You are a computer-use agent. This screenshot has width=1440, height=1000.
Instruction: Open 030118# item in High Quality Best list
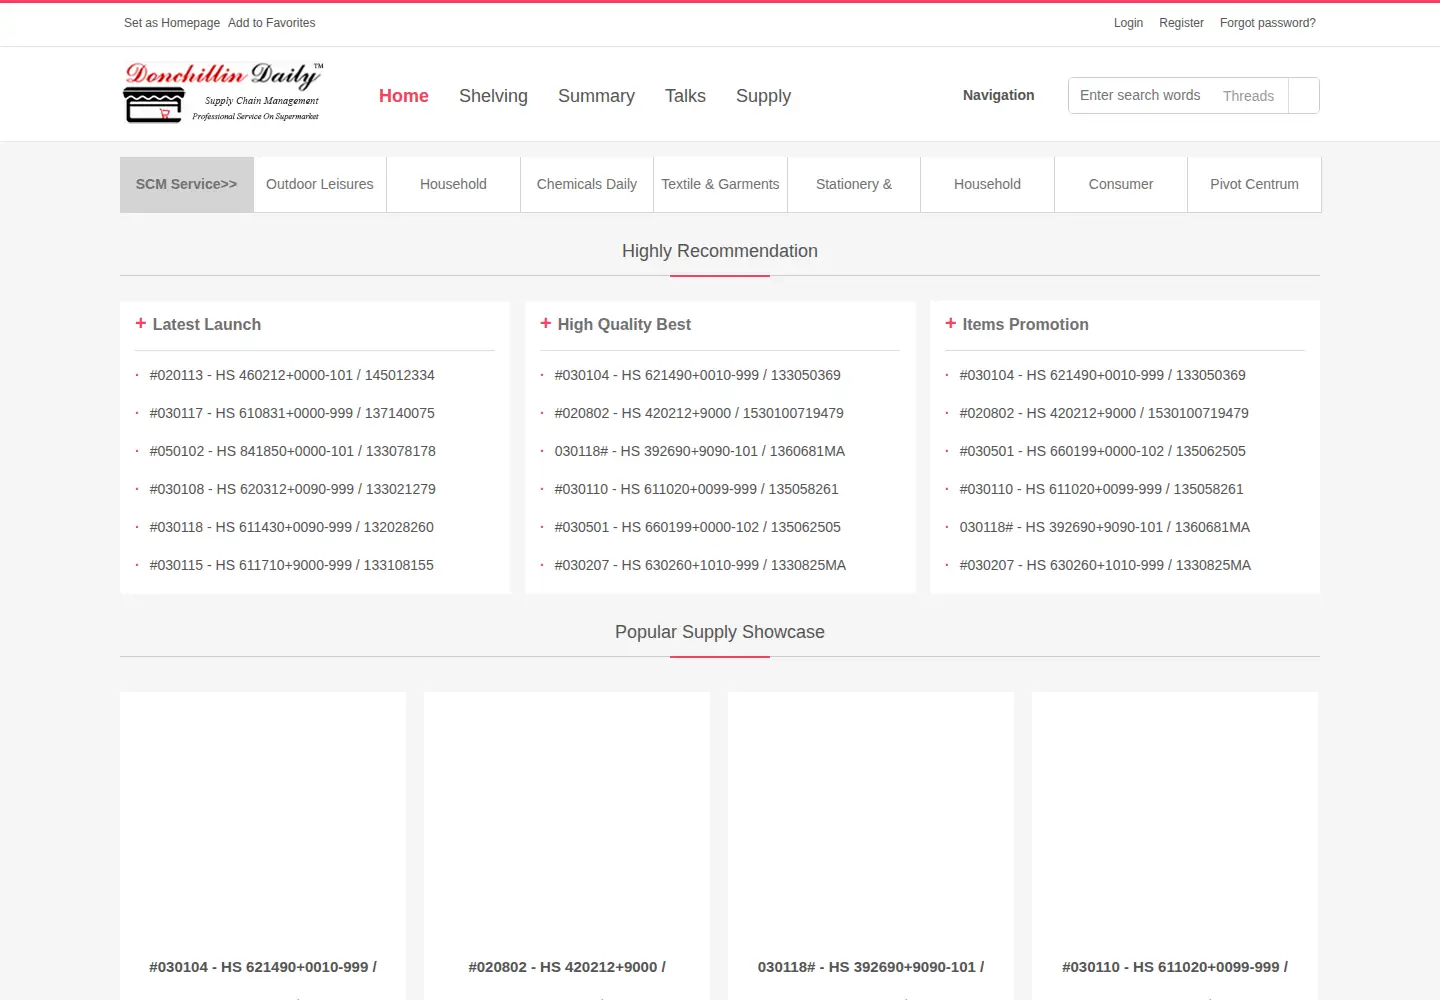tap(700, 451)
